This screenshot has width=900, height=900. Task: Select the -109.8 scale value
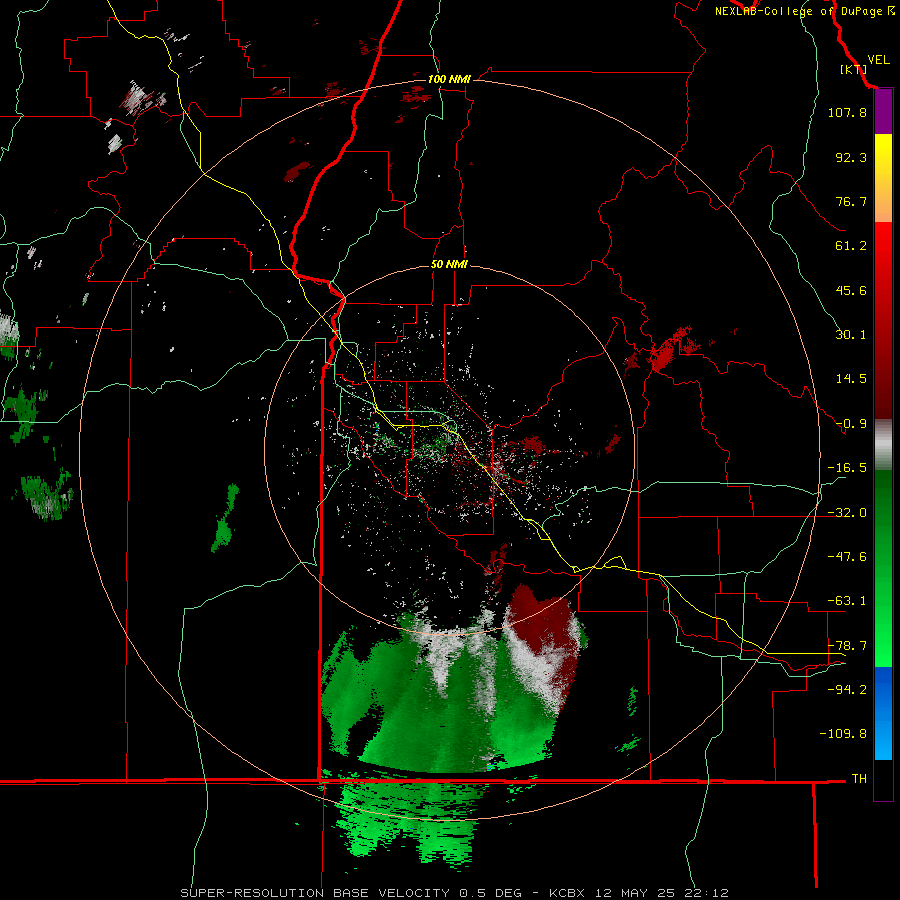(x=843, y=734)
